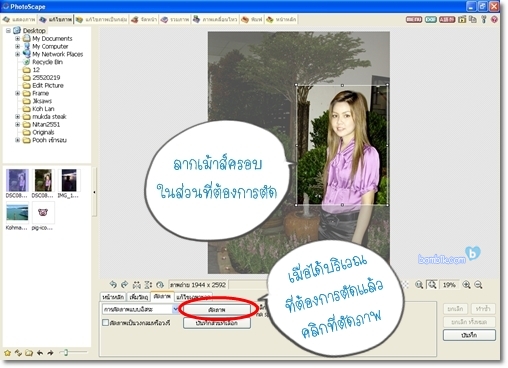508x368 pixels.
Task: Go to the next folder with the right arrow icon
Action: click(50, 353)
